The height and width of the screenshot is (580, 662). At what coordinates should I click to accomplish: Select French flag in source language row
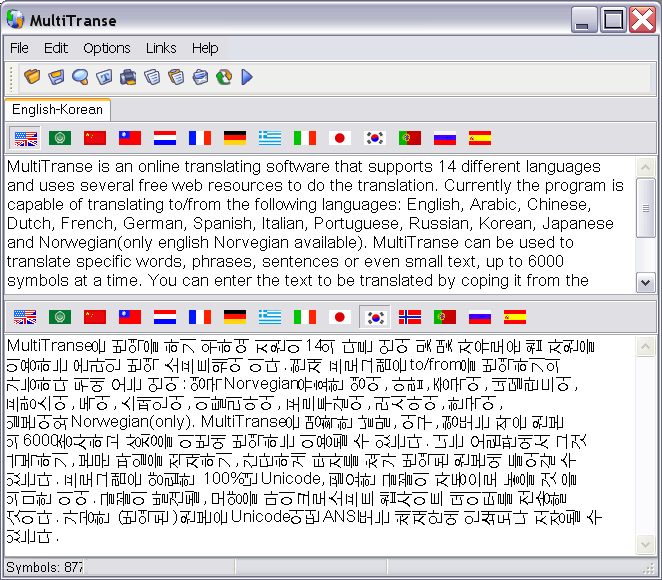coord(200,138)
